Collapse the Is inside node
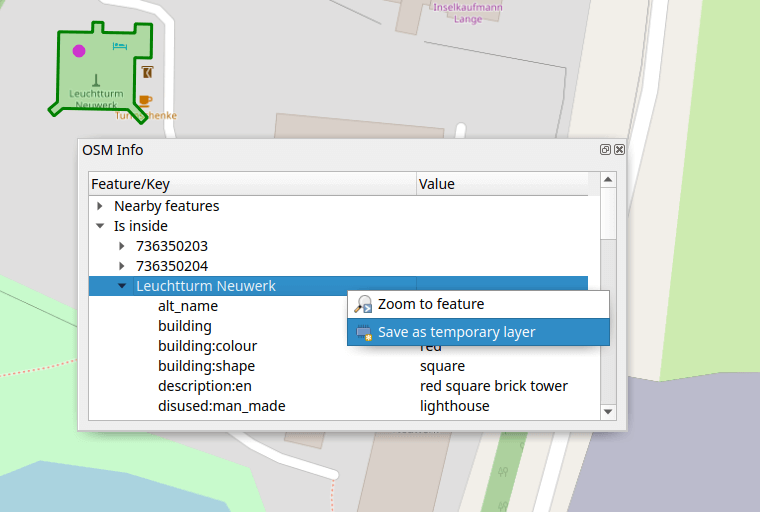Image resolution: width=760 pixels, height=512 pixels. click(100, 226)
